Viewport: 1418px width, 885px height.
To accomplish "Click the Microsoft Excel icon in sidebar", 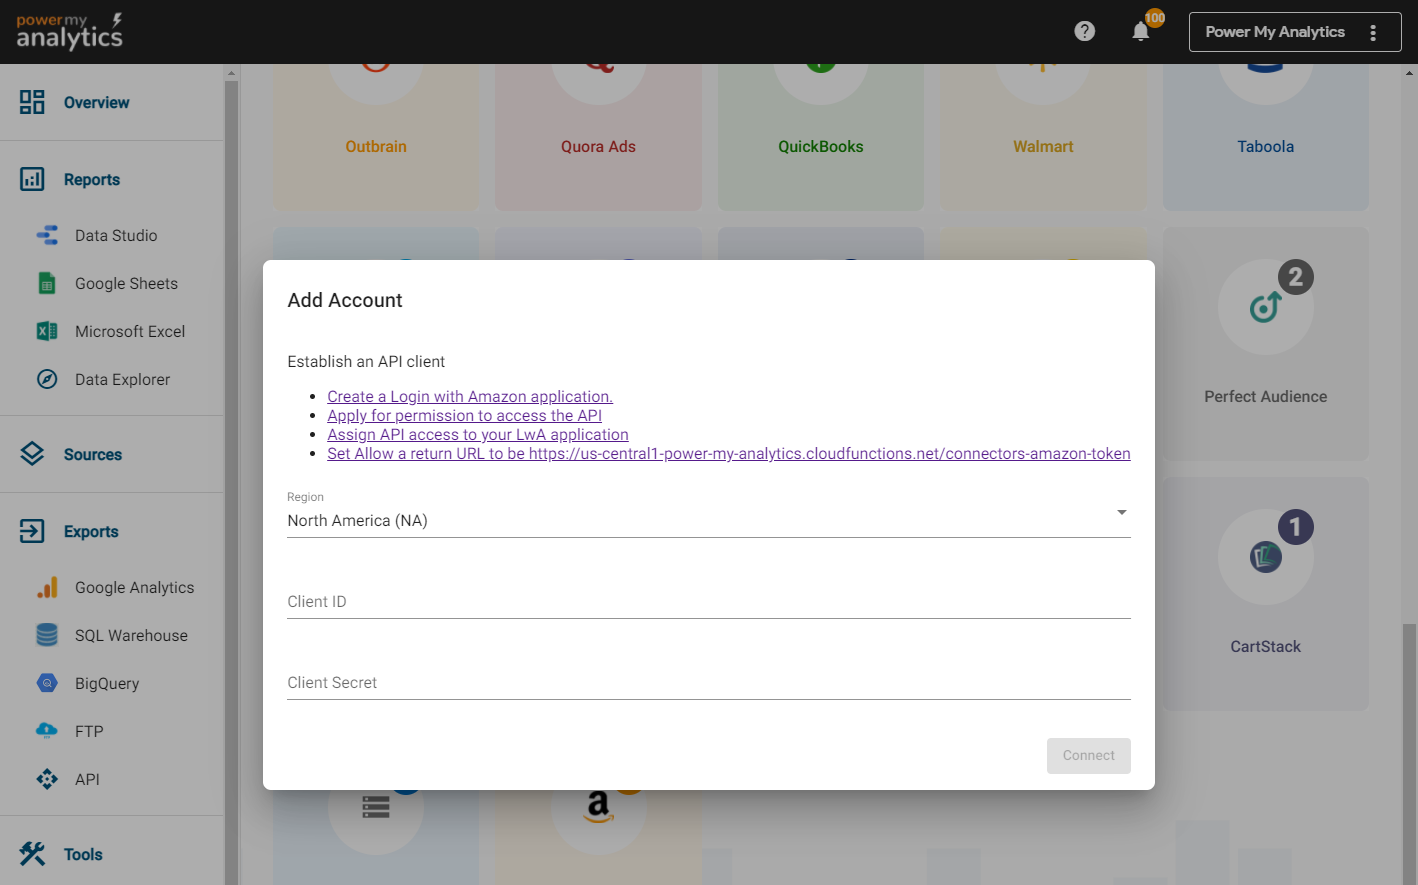I will tap(47, 332).
